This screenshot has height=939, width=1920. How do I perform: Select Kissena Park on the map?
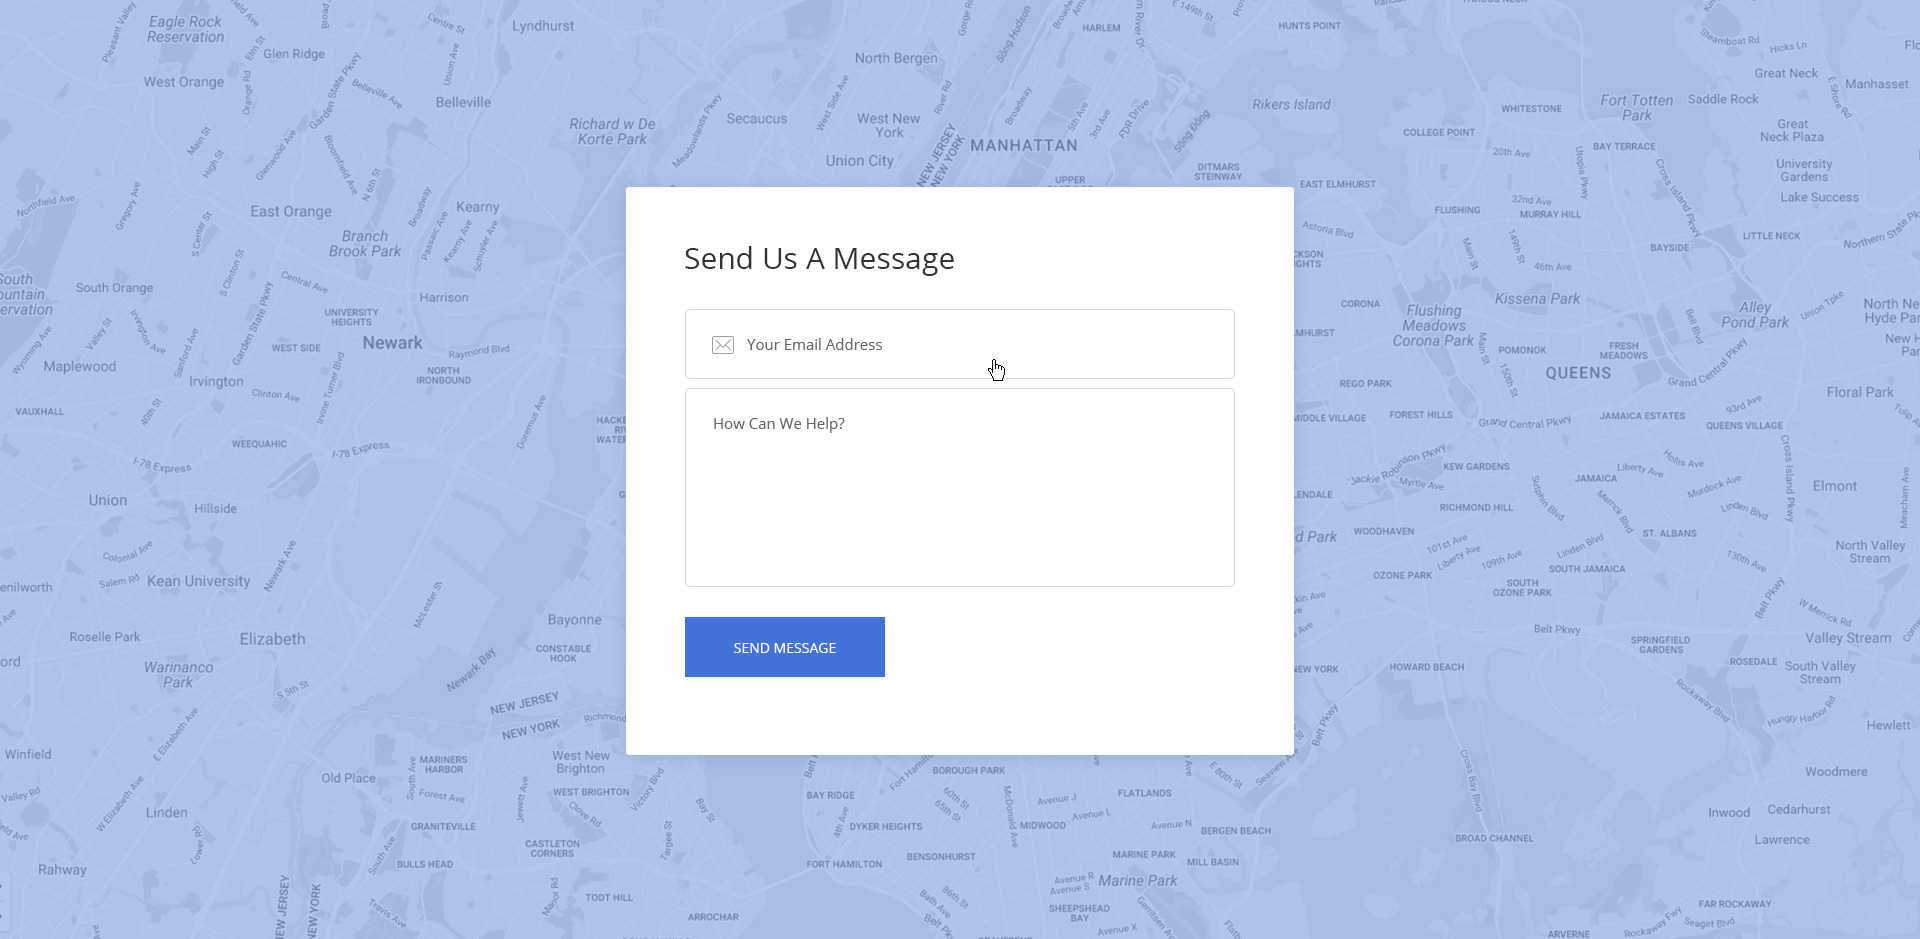click(1538, 298)
